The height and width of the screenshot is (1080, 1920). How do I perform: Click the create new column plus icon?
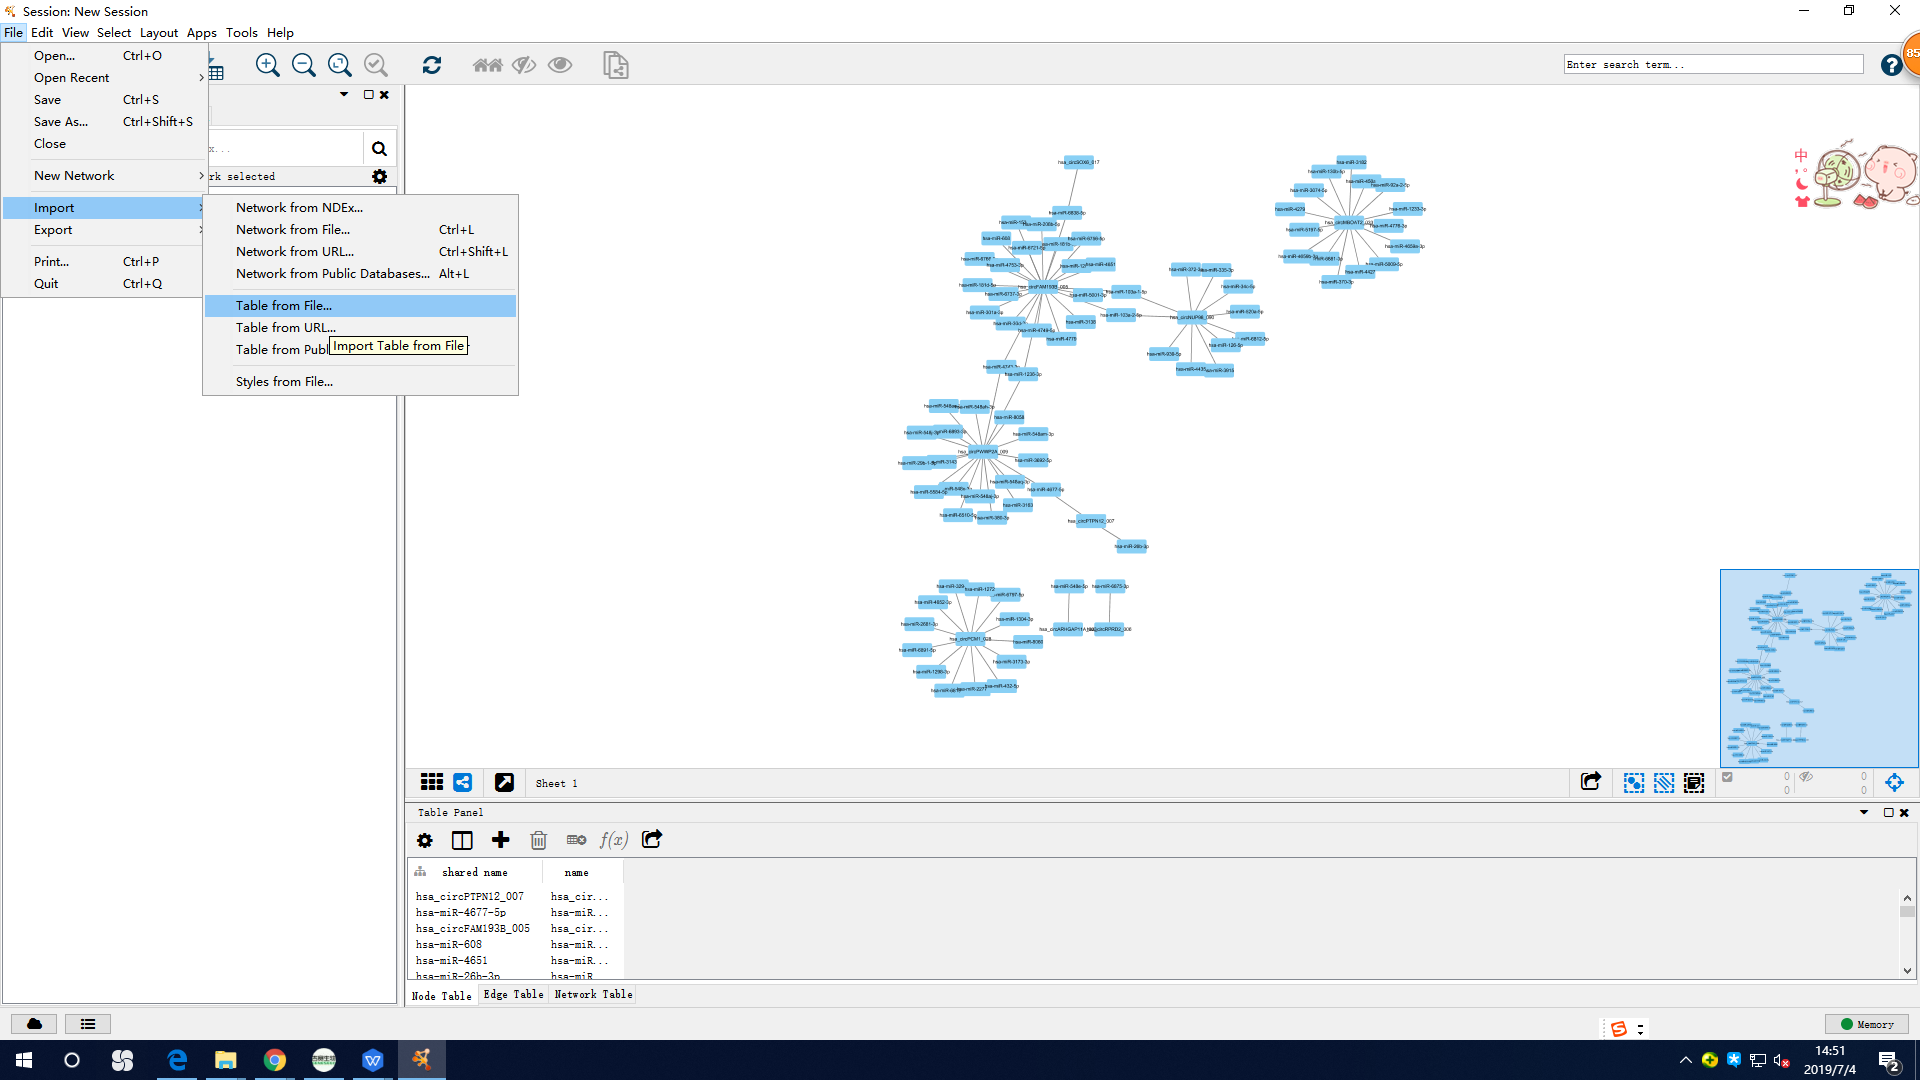tap(501, 840)
